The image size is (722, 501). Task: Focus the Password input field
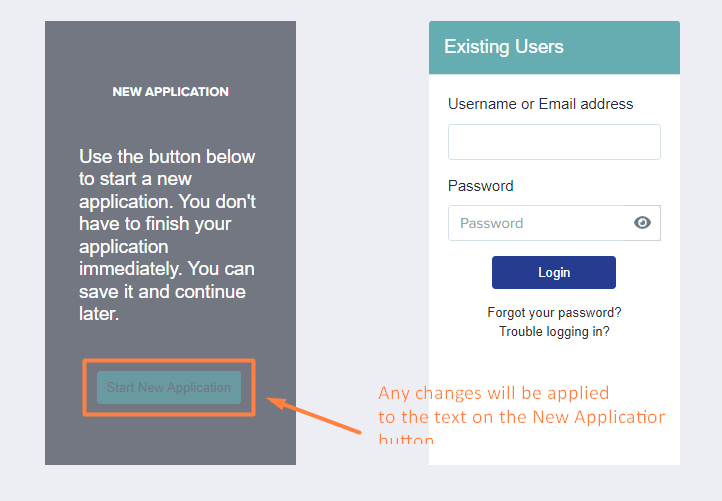coord(536,223)
